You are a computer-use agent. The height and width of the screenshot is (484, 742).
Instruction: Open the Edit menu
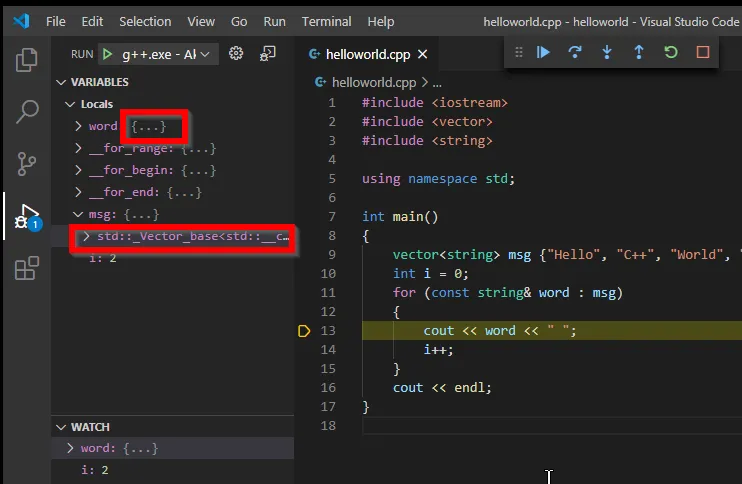pyautogui.click(x=92, y=22)
